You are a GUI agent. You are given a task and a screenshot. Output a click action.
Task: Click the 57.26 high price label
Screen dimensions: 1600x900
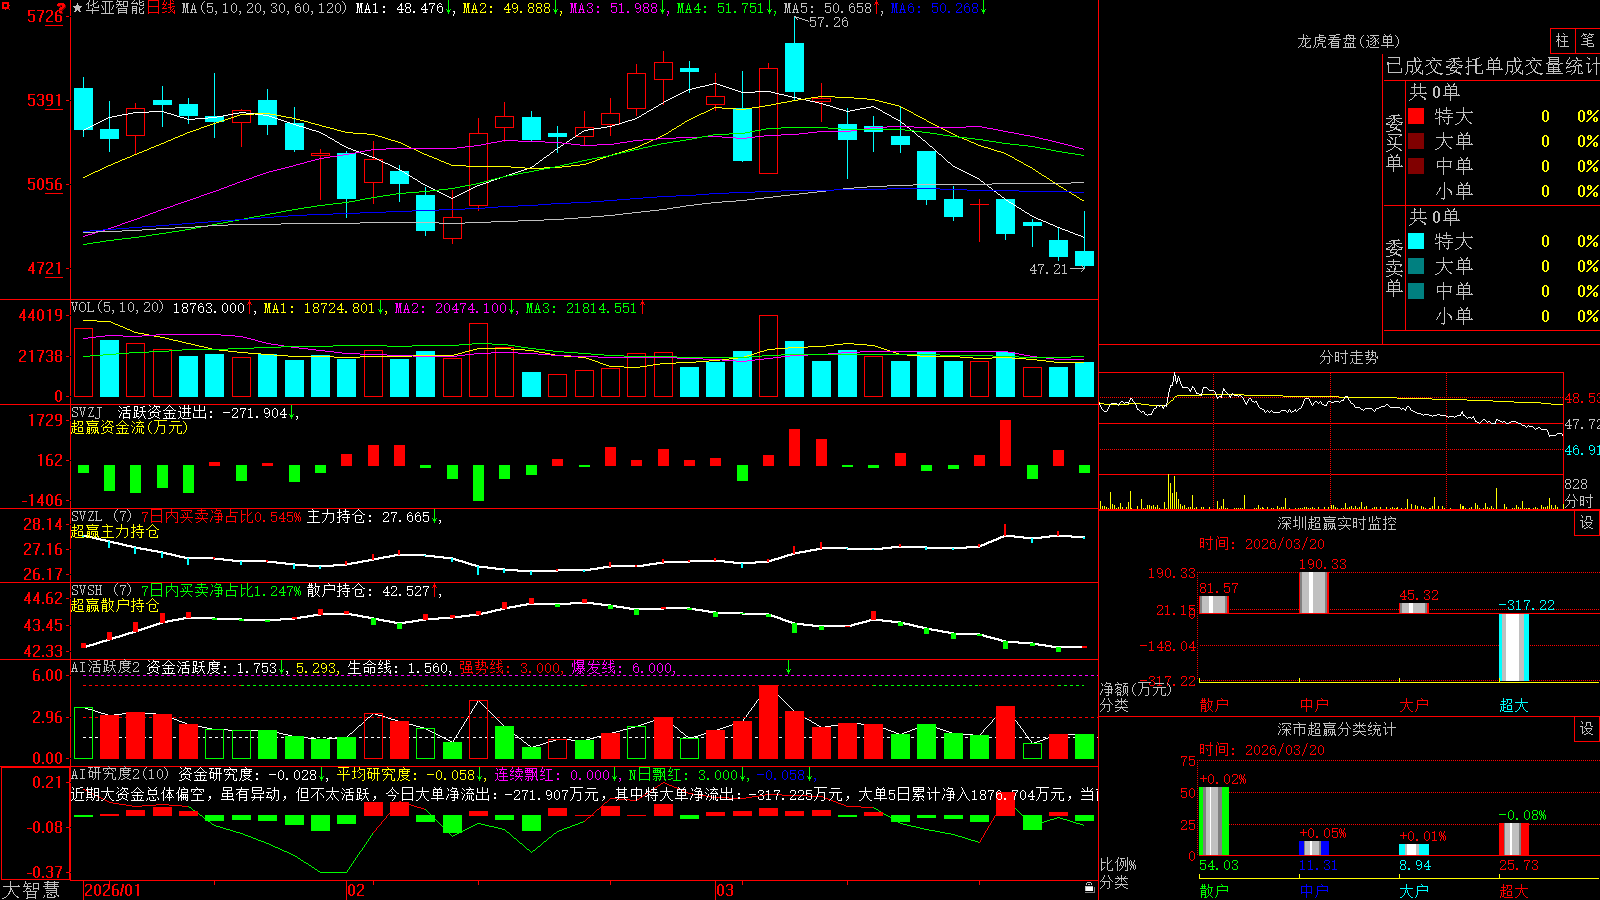[828, 22]
